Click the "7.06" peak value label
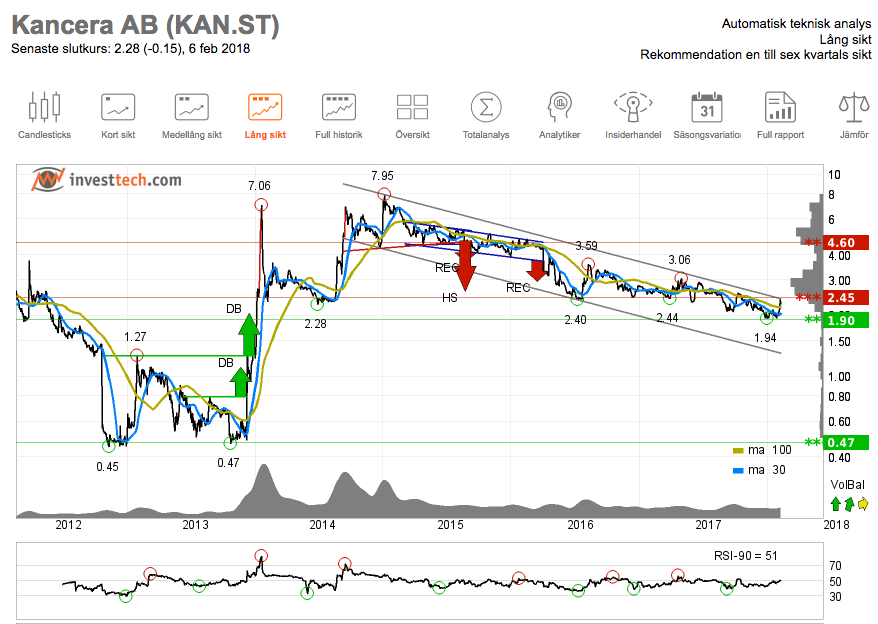The height and width of the screenshot is (624, 878). point(259,186)
